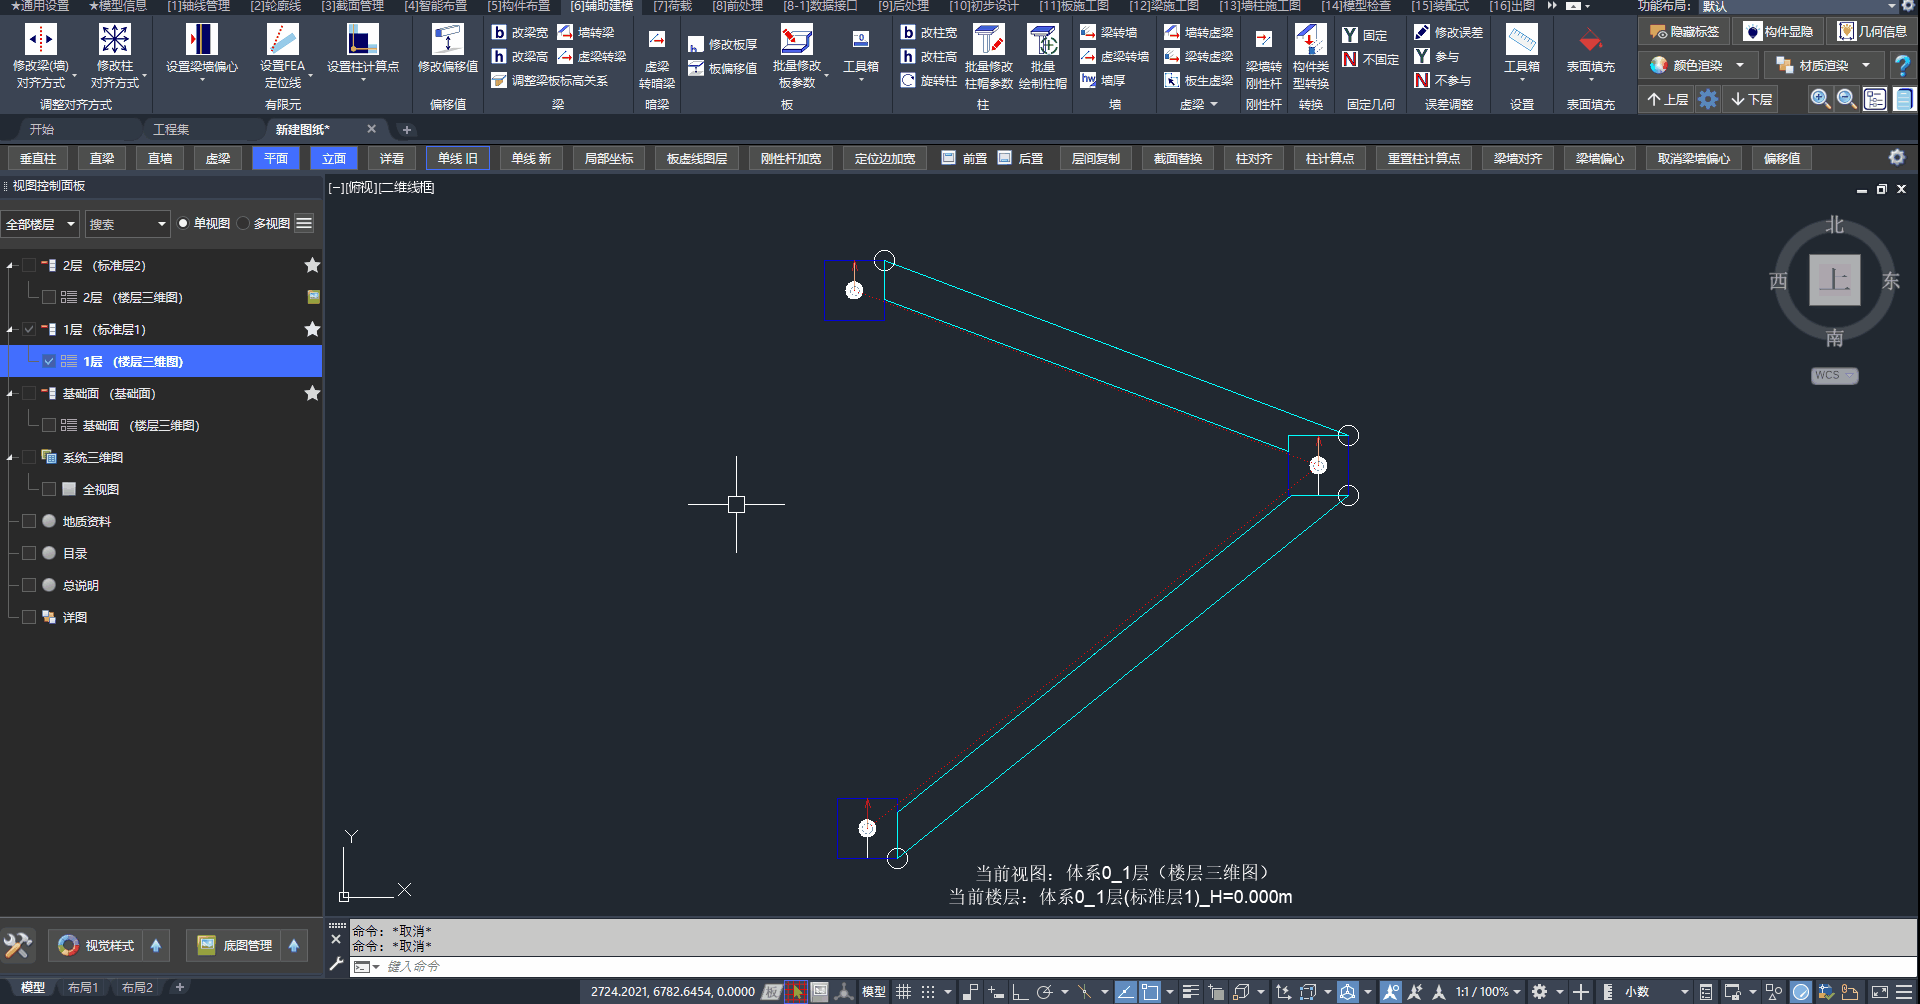This screenshot has height=1004, width=1920.
Task: Toggle grid display in status bar
Action: (x=903, y=992)
